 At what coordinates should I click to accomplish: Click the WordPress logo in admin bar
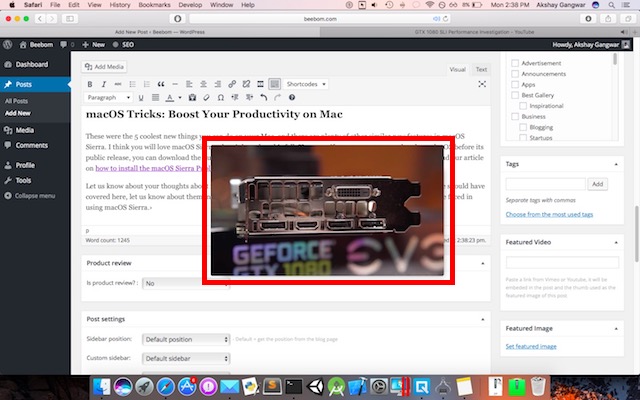pos(7,45)
